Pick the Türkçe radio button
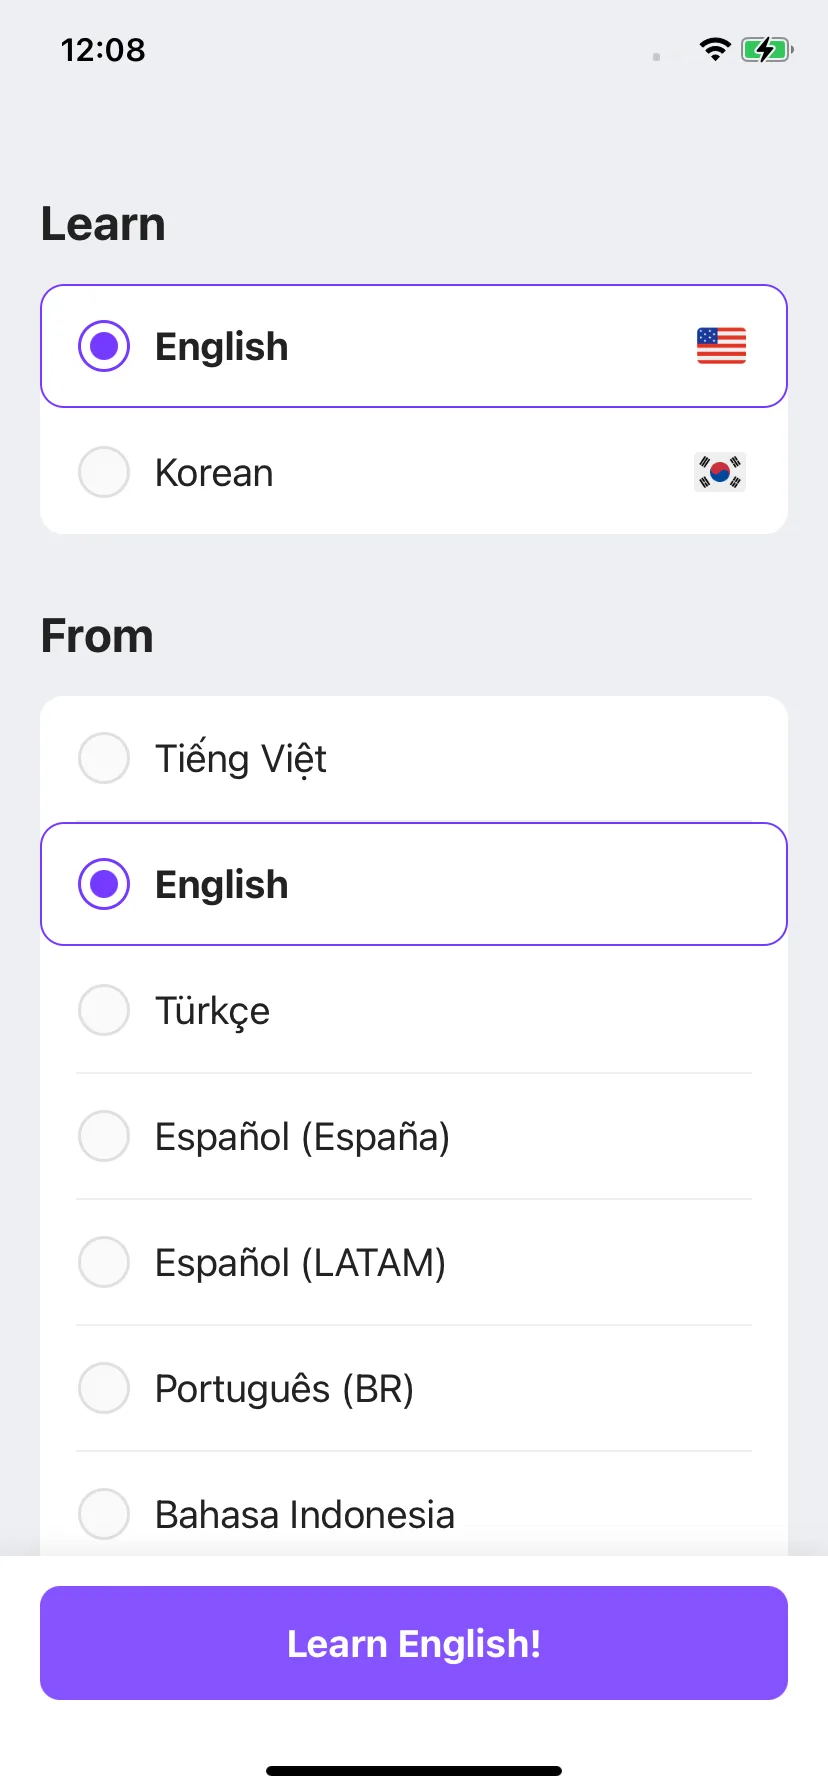 pyautogui.click(x=104, y=1010)
